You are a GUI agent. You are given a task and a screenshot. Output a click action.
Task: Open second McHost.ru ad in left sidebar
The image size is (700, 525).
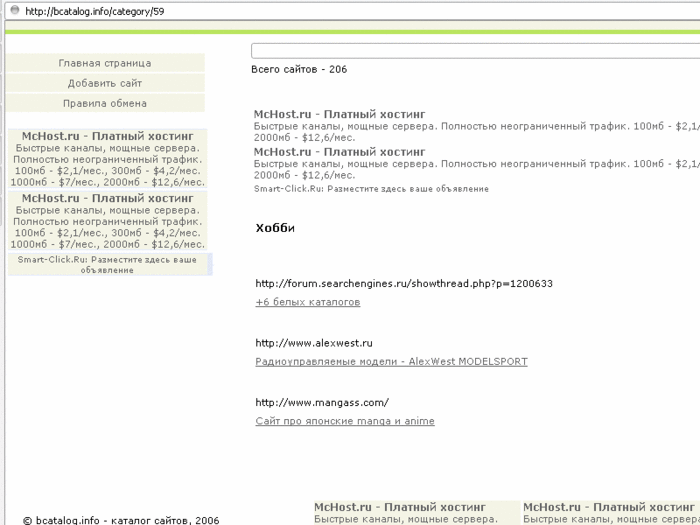pyautogui.click(x=108, y=221)
